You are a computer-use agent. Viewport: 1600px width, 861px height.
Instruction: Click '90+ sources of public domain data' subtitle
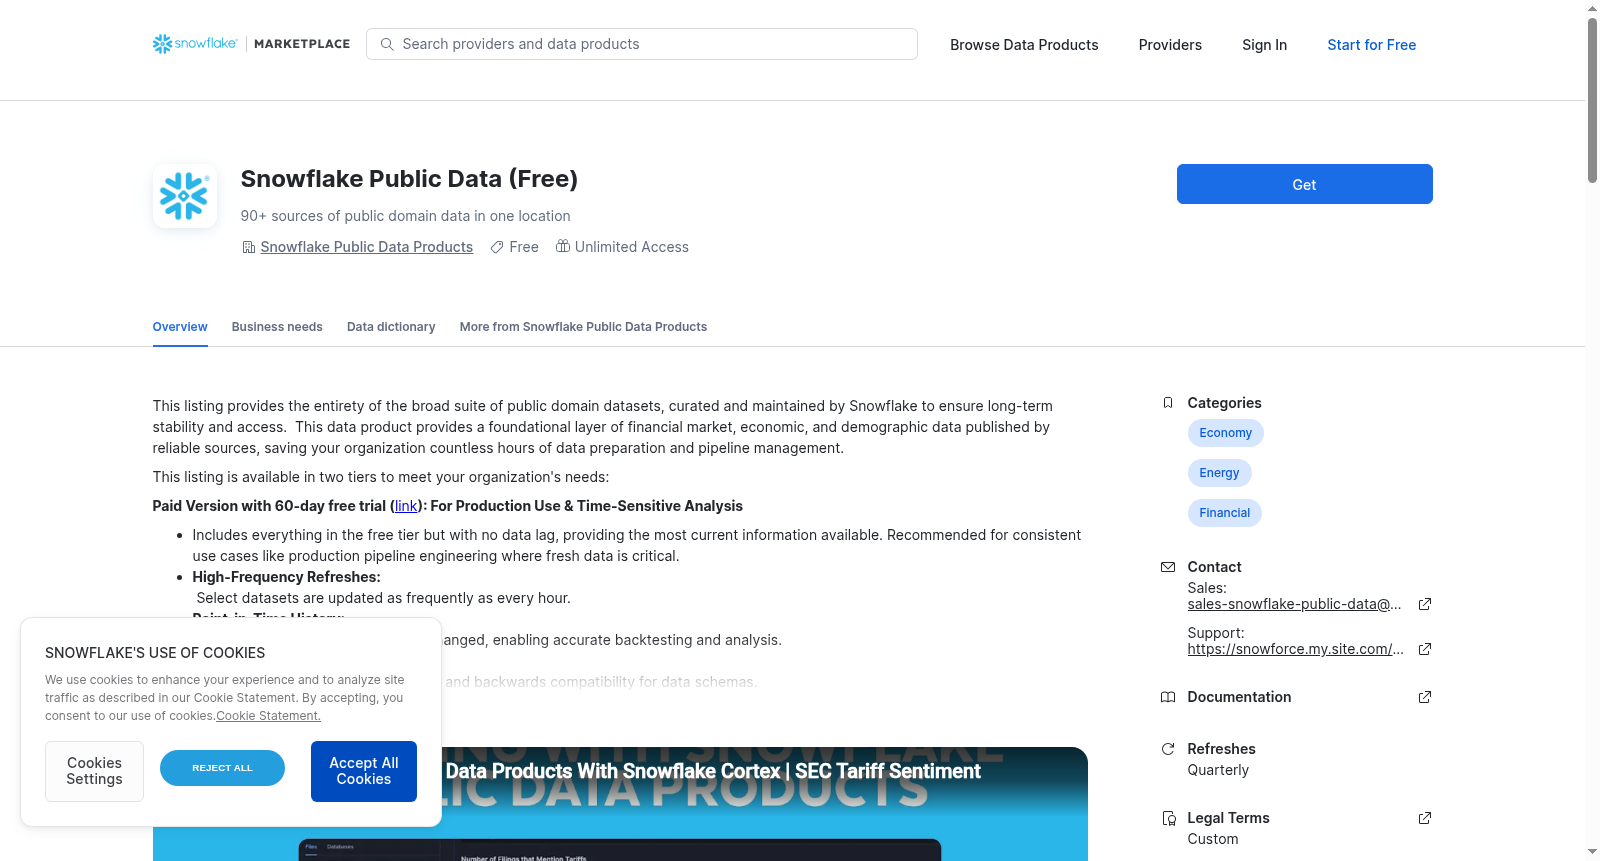click(x=405, y=216)
